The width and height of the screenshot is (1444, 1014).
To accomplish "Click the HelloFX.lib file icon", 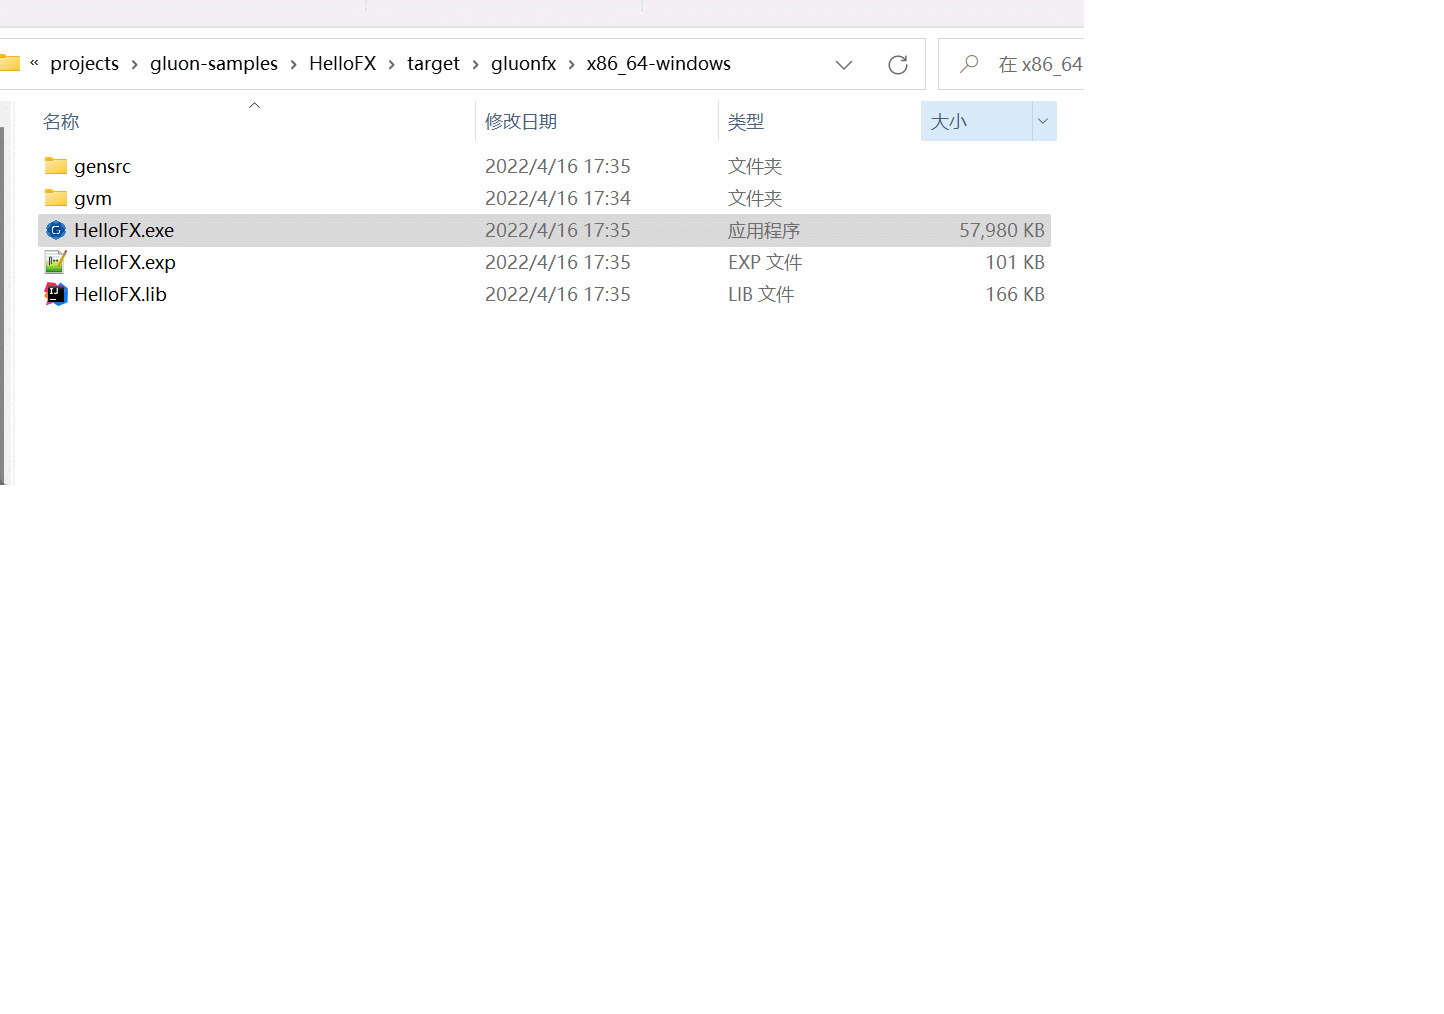I will [x=56, y=293].
